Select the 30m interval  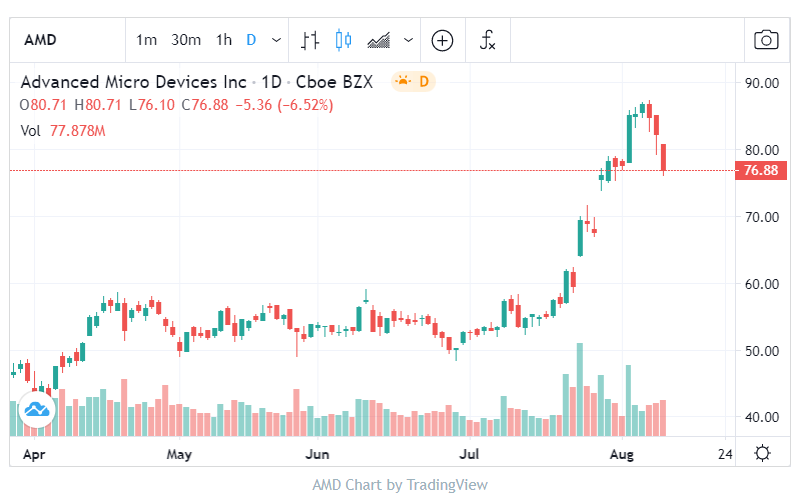[186, 40]
